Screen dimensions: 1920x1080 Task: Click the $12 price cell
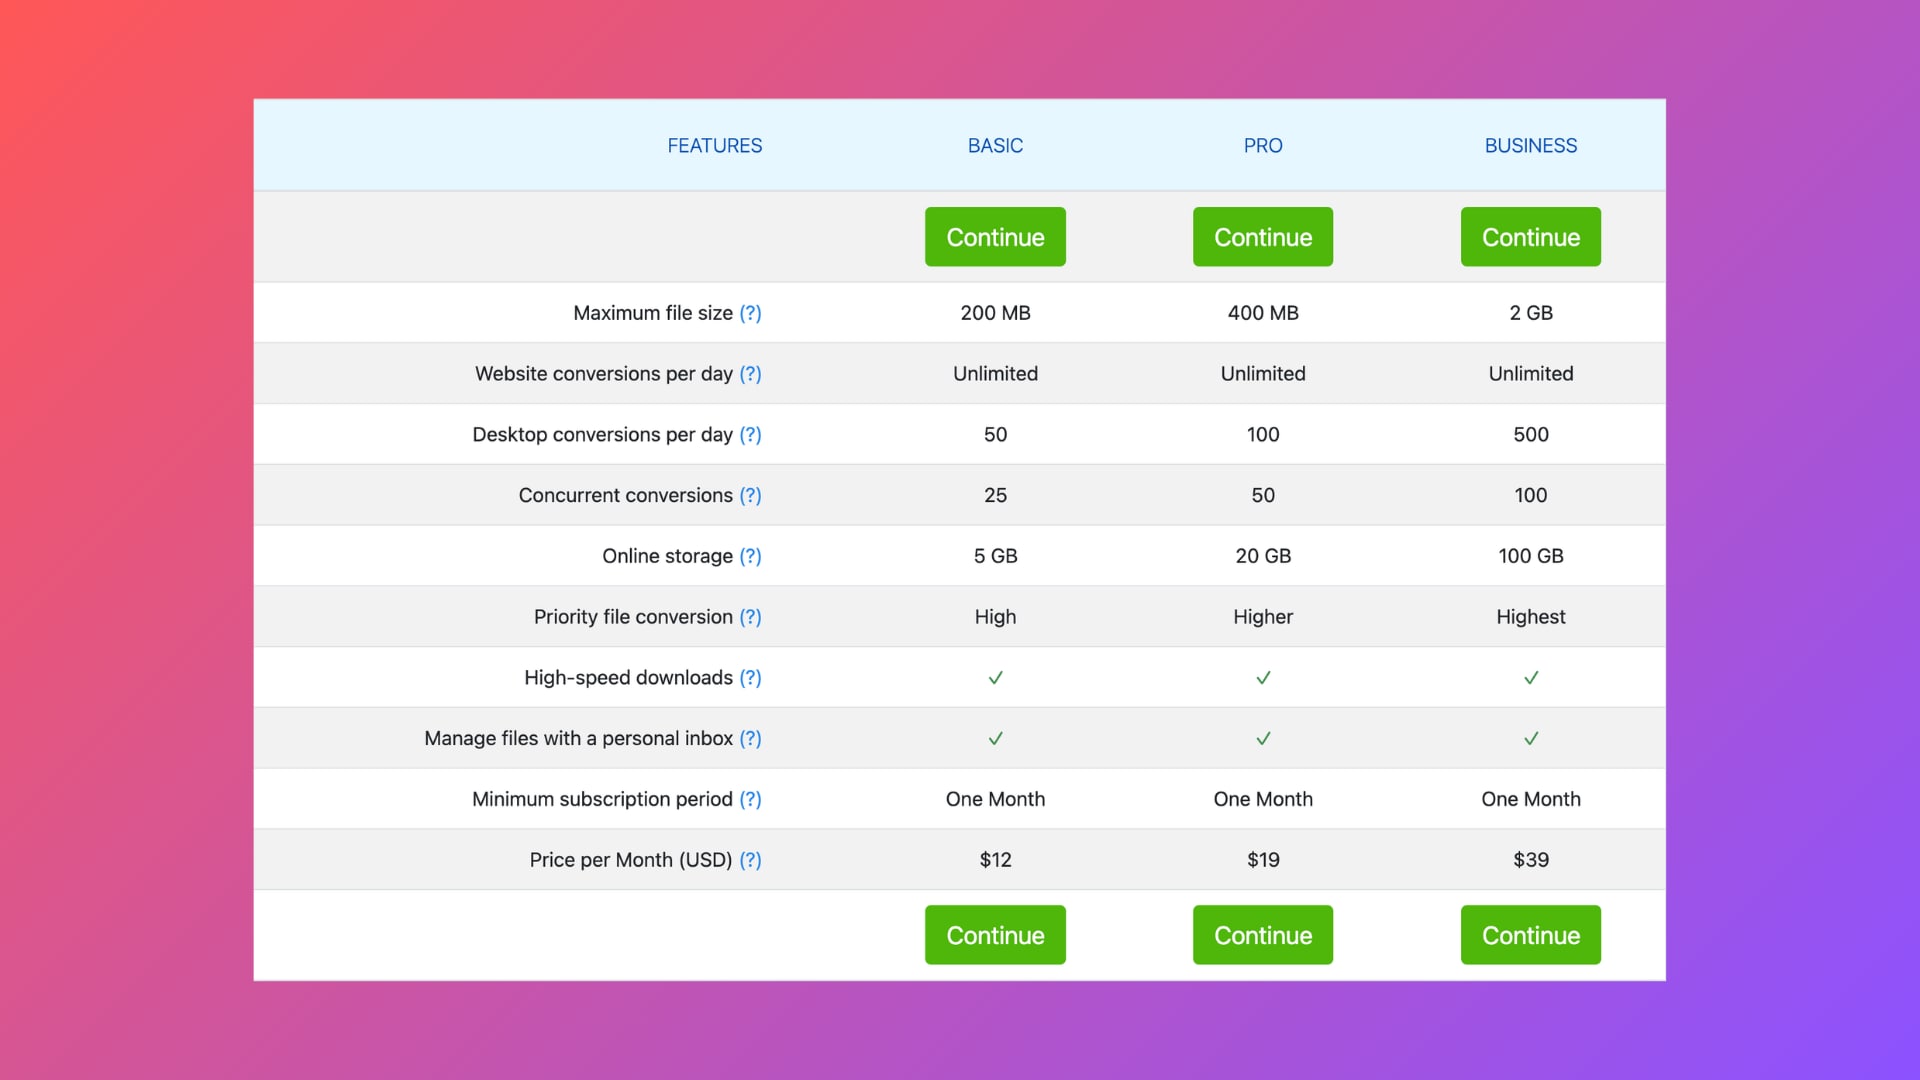(x=995, y=860)
